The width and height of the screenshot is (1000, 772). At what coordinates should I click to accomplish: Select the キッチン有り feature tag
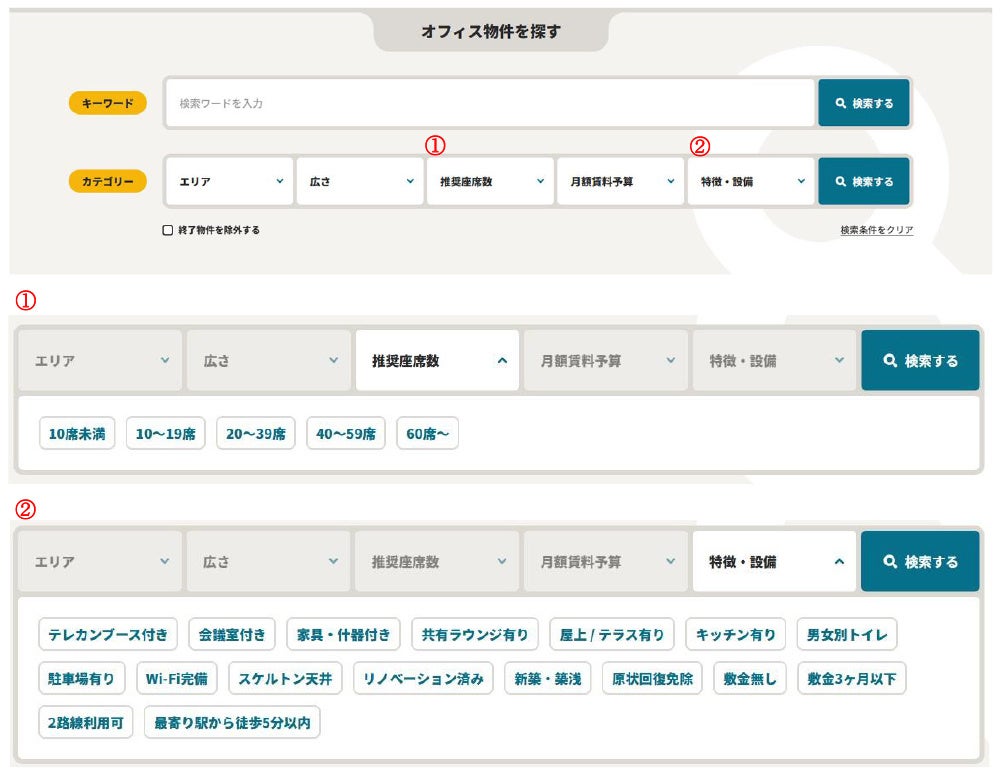(735, 635)
